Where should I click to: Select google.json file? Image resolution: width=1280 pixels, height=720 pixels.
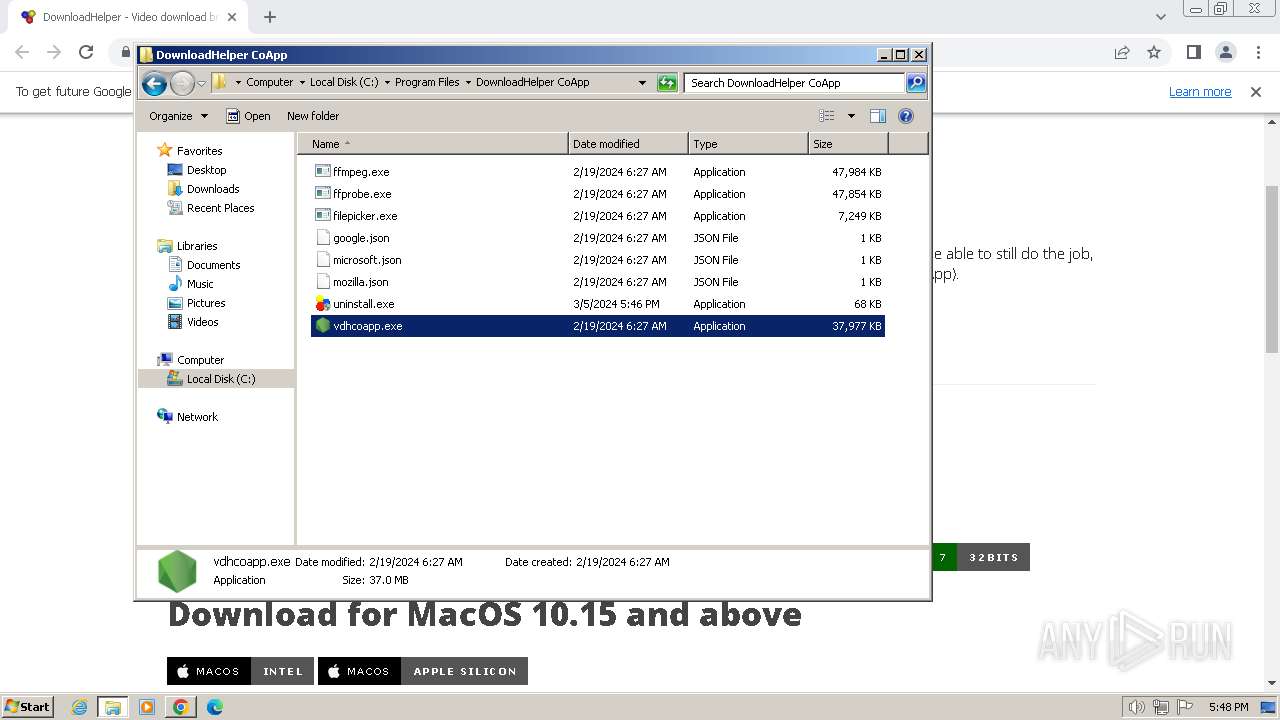[598, 238]
